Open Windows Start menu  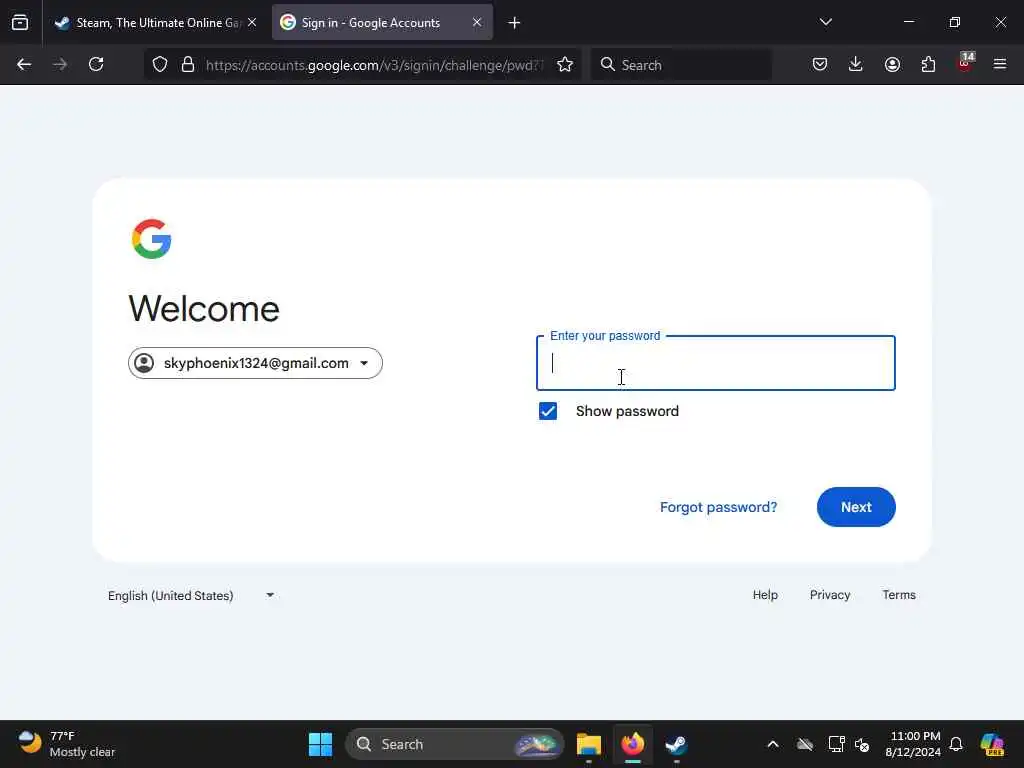coord(320,744)
